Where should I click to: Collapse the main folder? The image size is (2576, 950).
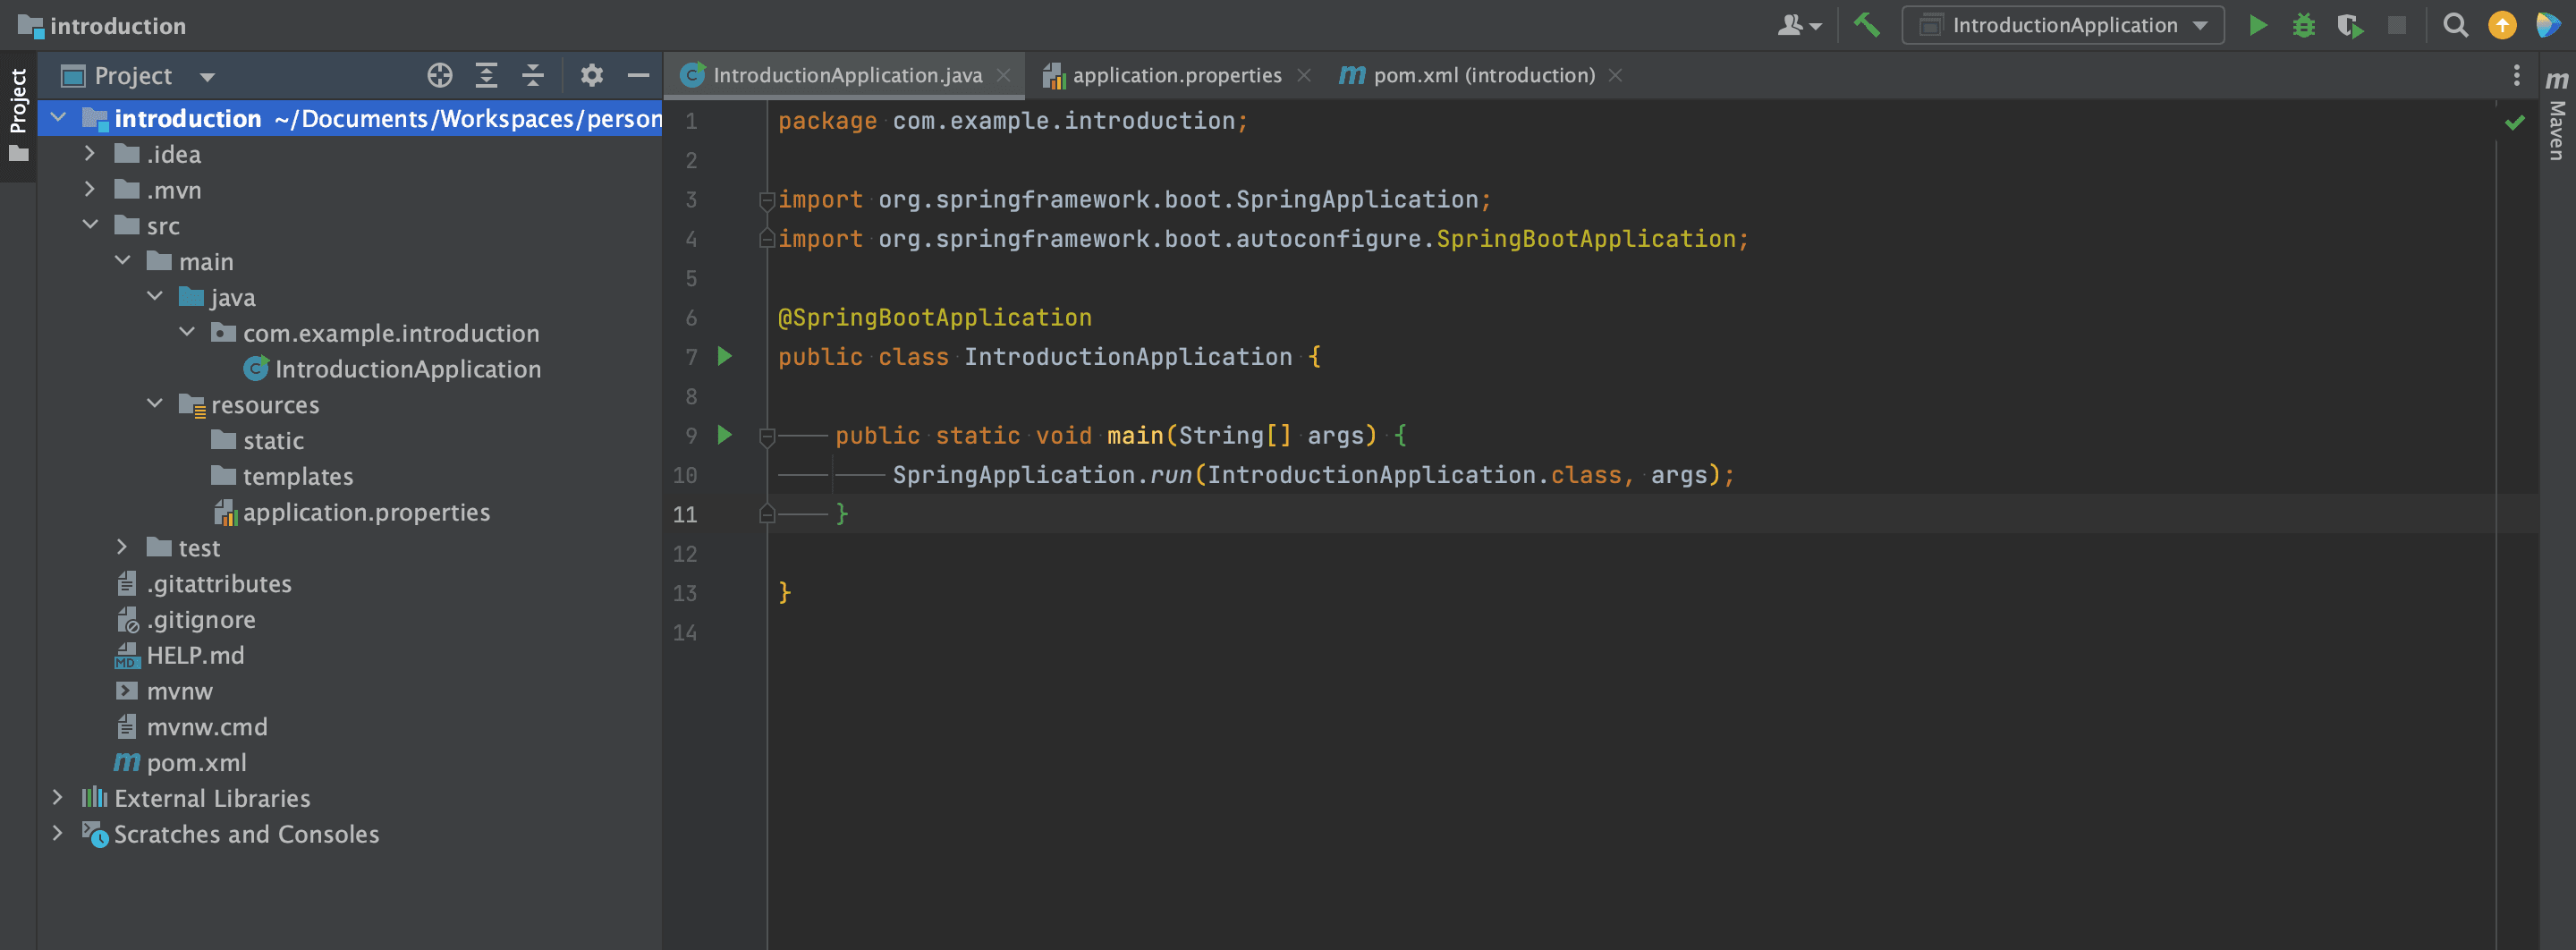122,262
